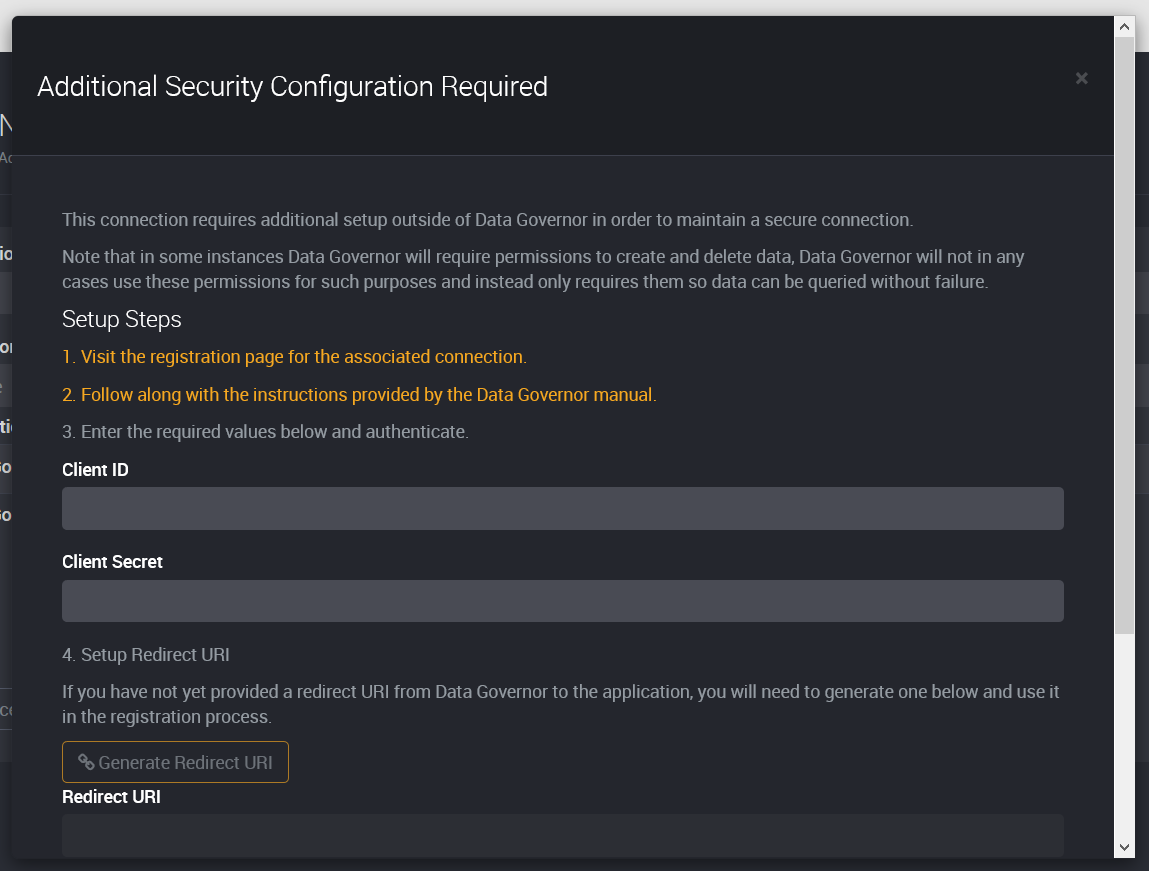The height and width of the screenshot is (871, 1149).
Task: Click the 'Setup Steps' heading text
Action: pyautogui.click(x=122, y=319)
